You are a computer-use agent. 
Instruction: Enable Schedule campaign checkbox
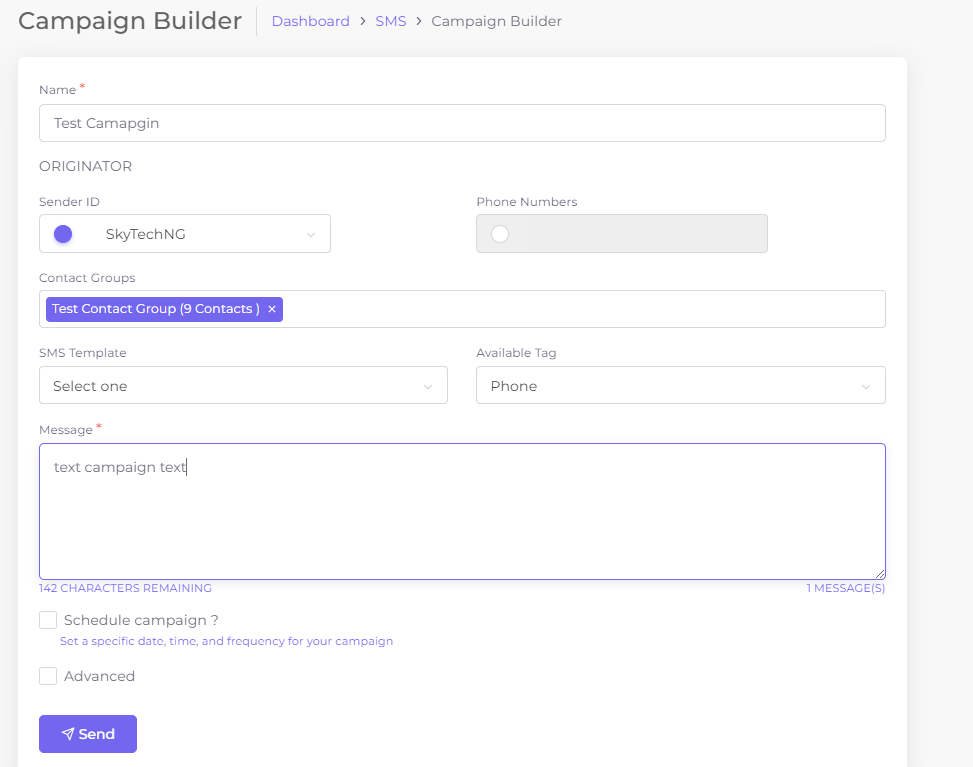48,620
